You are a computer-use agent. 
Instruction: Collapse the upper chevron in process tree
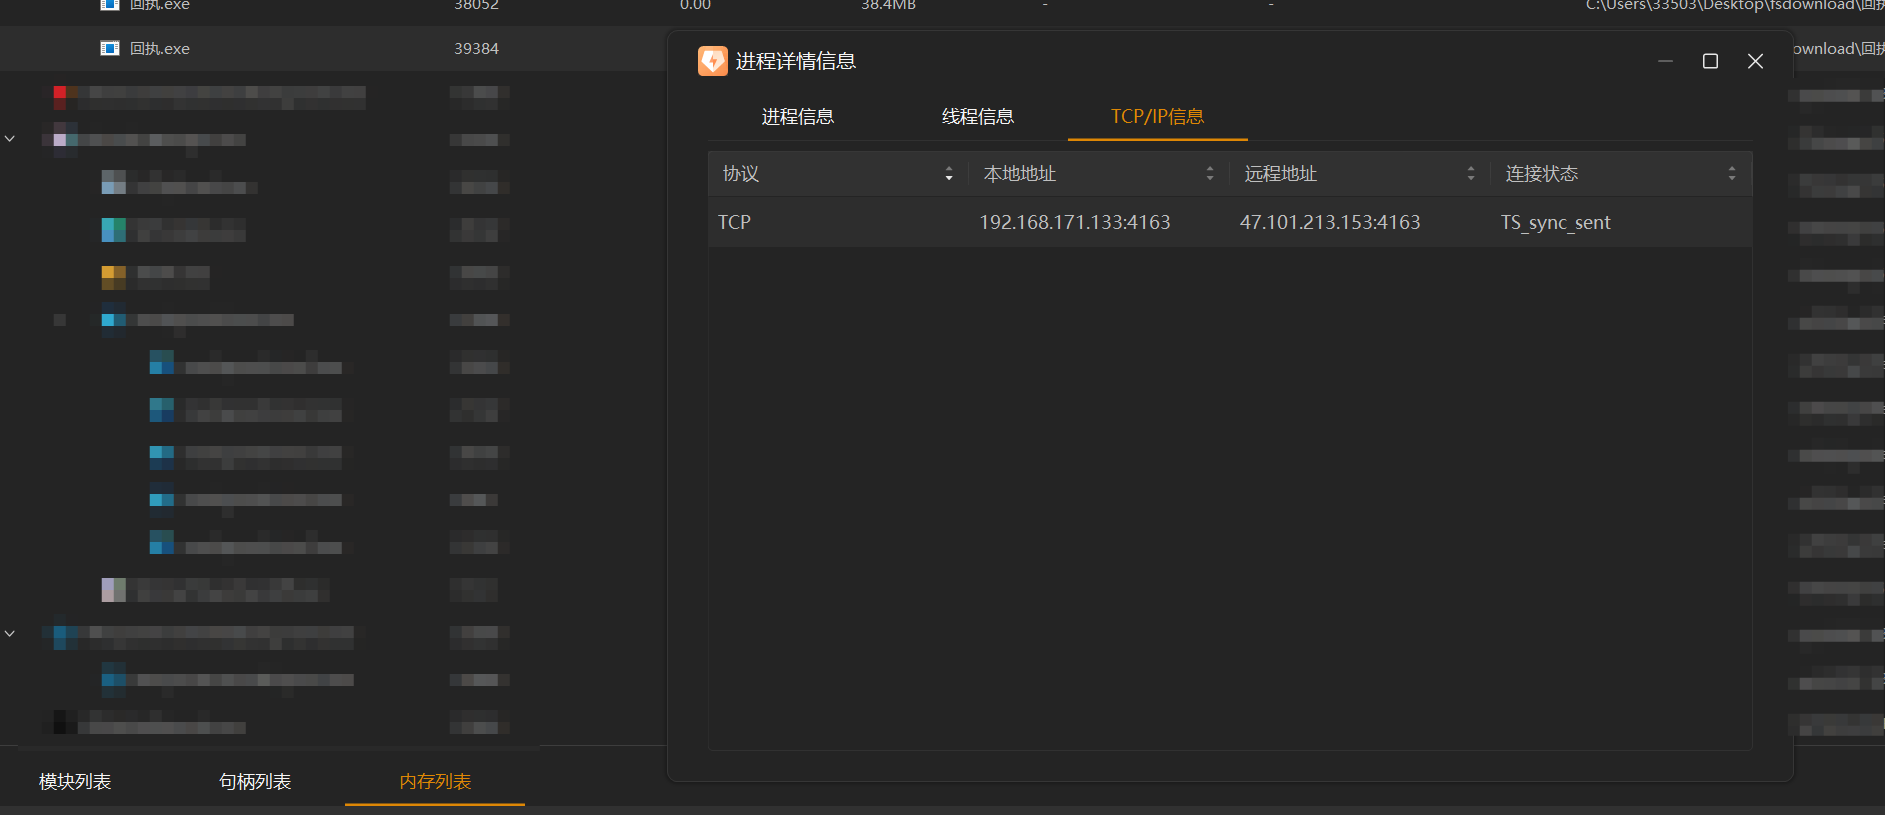(x=10, y=139)
